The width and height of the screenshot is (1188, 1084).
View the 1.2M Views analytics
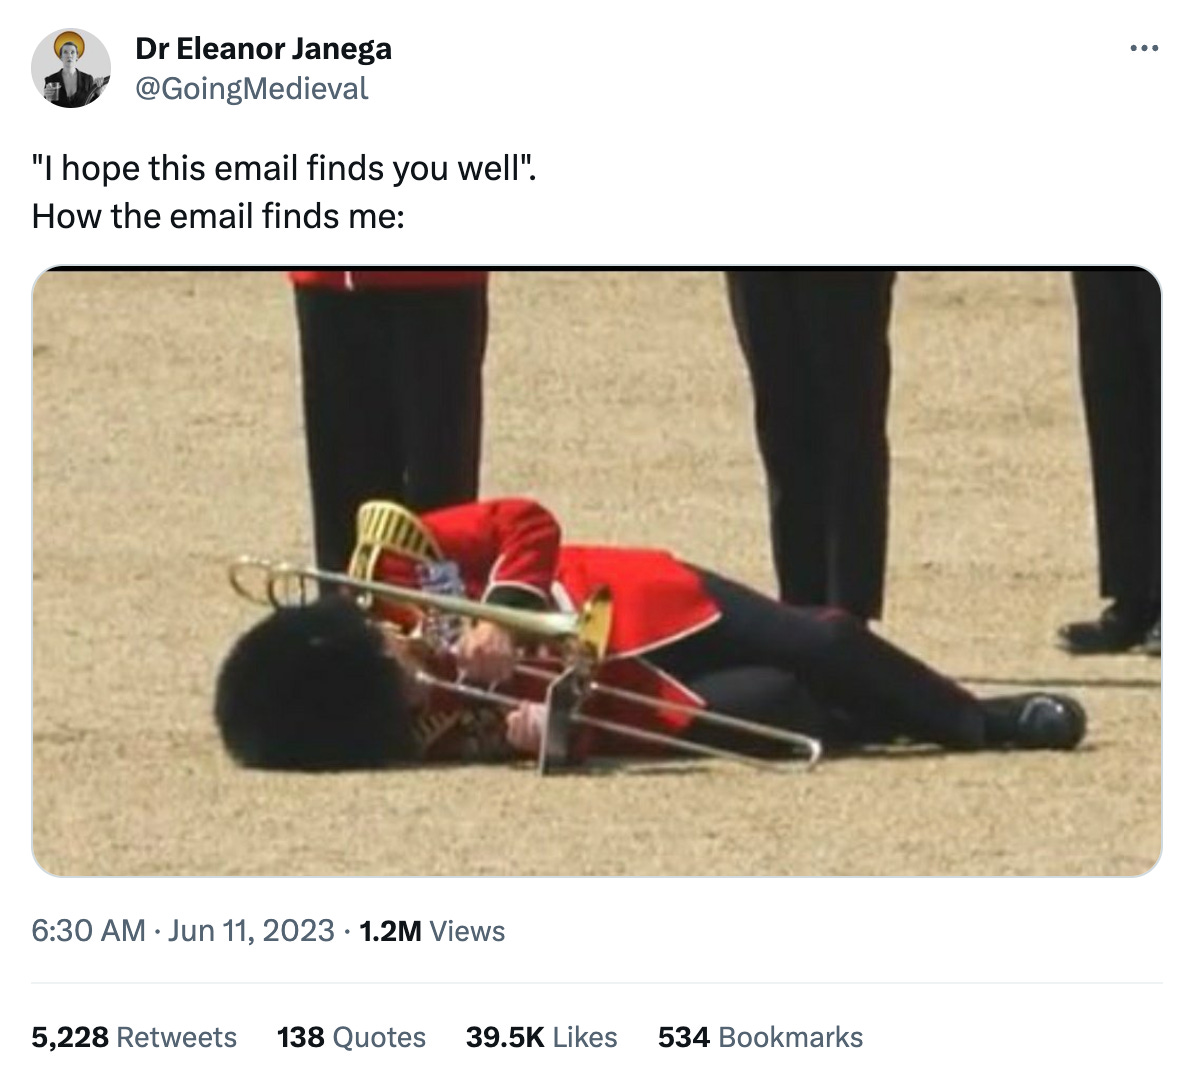point(432,930)
